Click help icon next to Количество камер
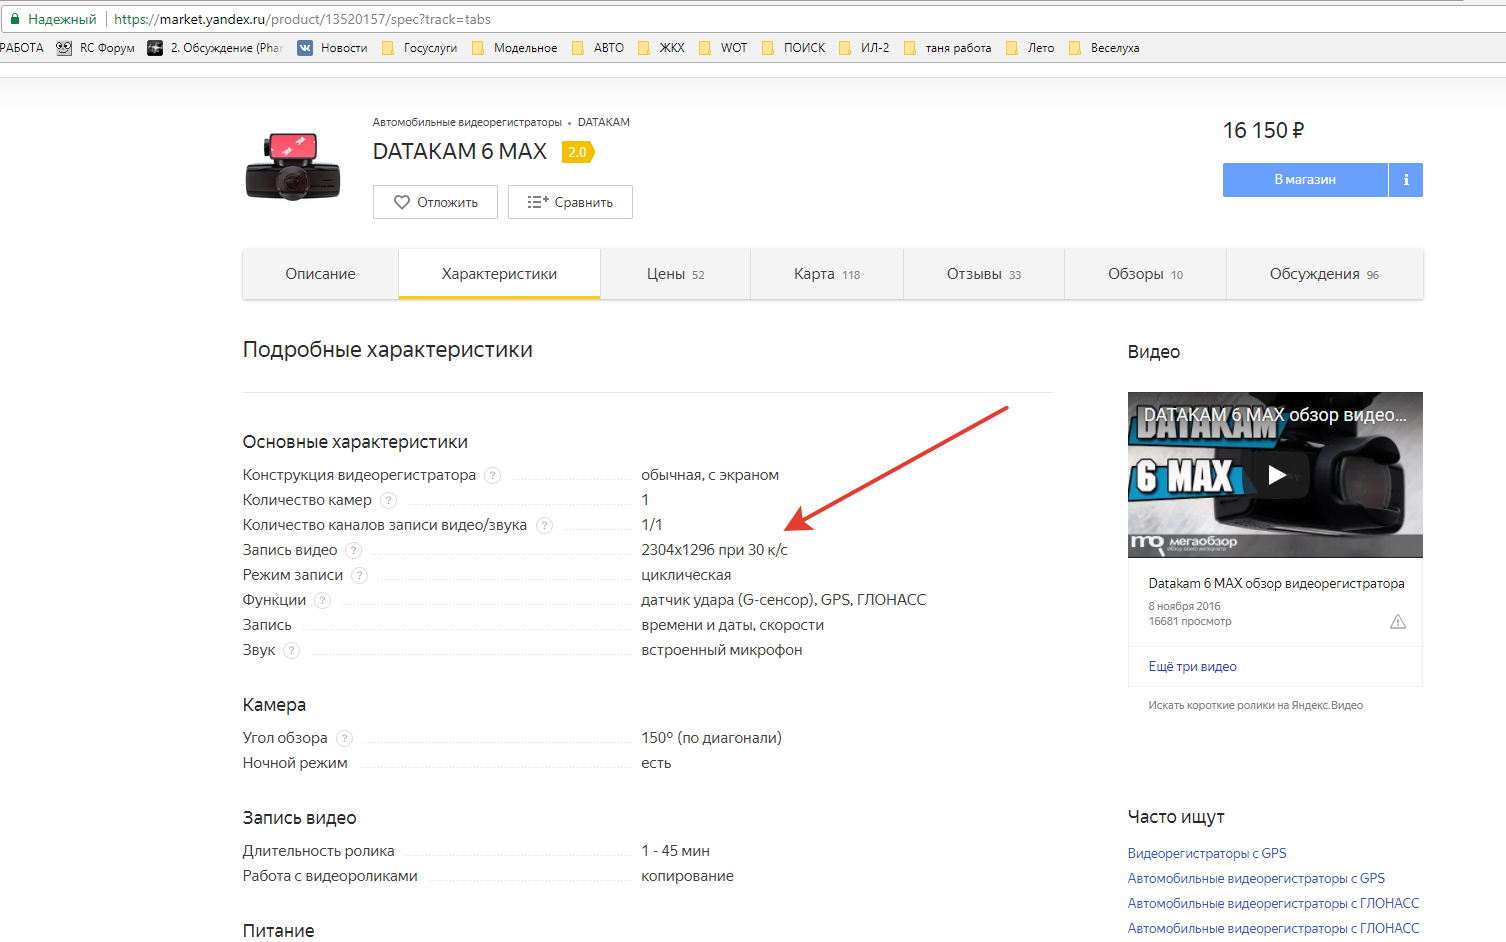1506x942 pixels. (x=388, y=500)
